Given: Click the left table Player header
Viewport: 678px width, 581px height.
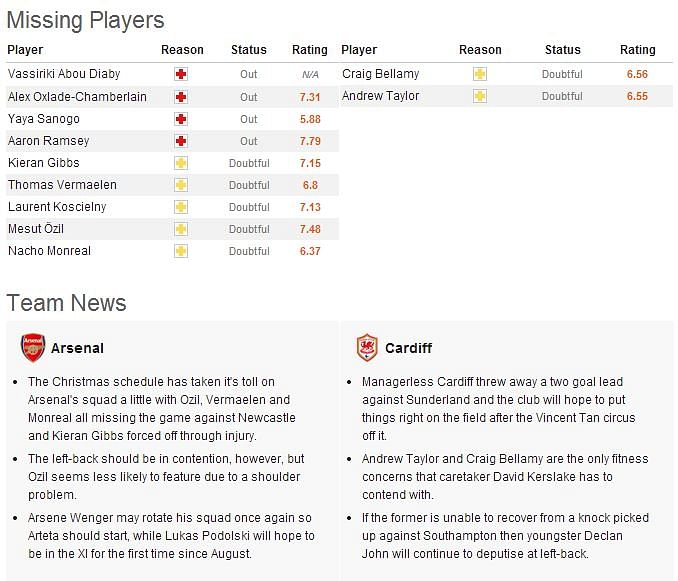Looking at the screenshot, I should pos(25,50).
